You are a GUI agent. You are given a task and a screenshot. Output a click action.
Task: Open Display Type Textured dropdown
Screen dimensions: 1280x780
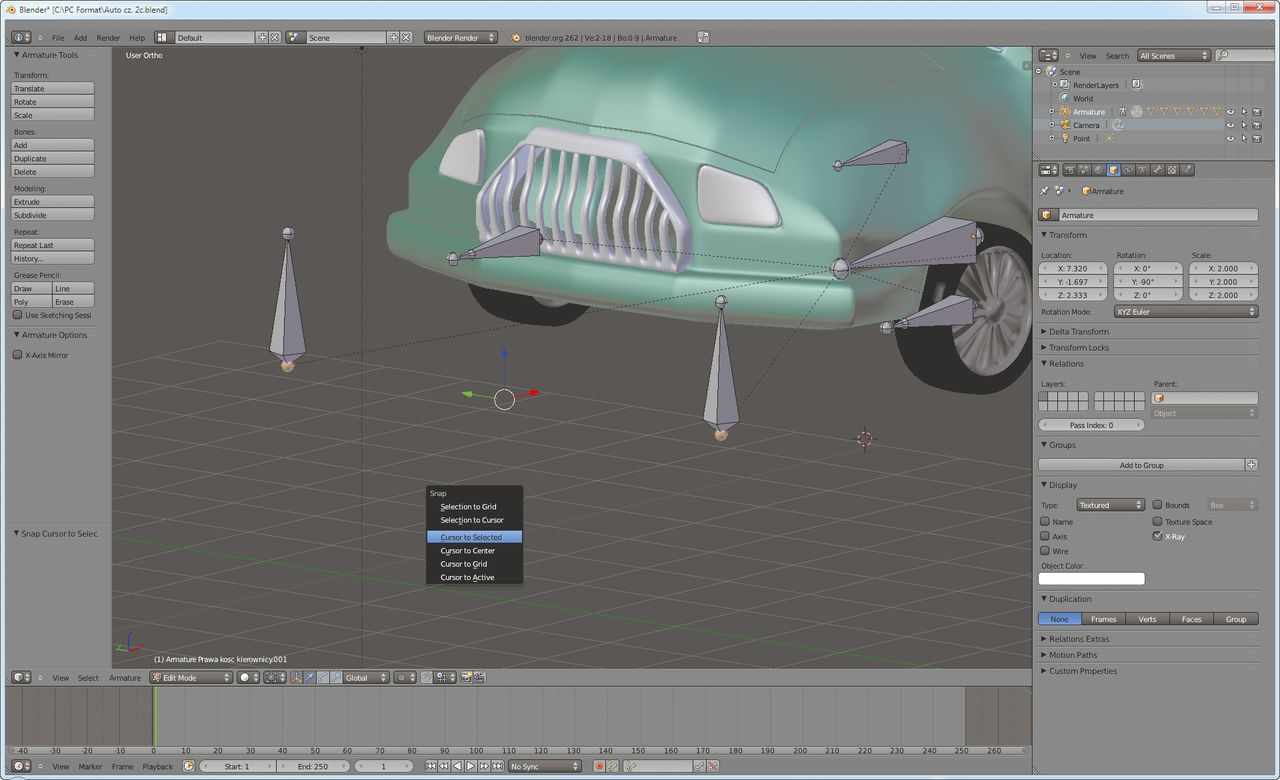[x=1111, y=505]
